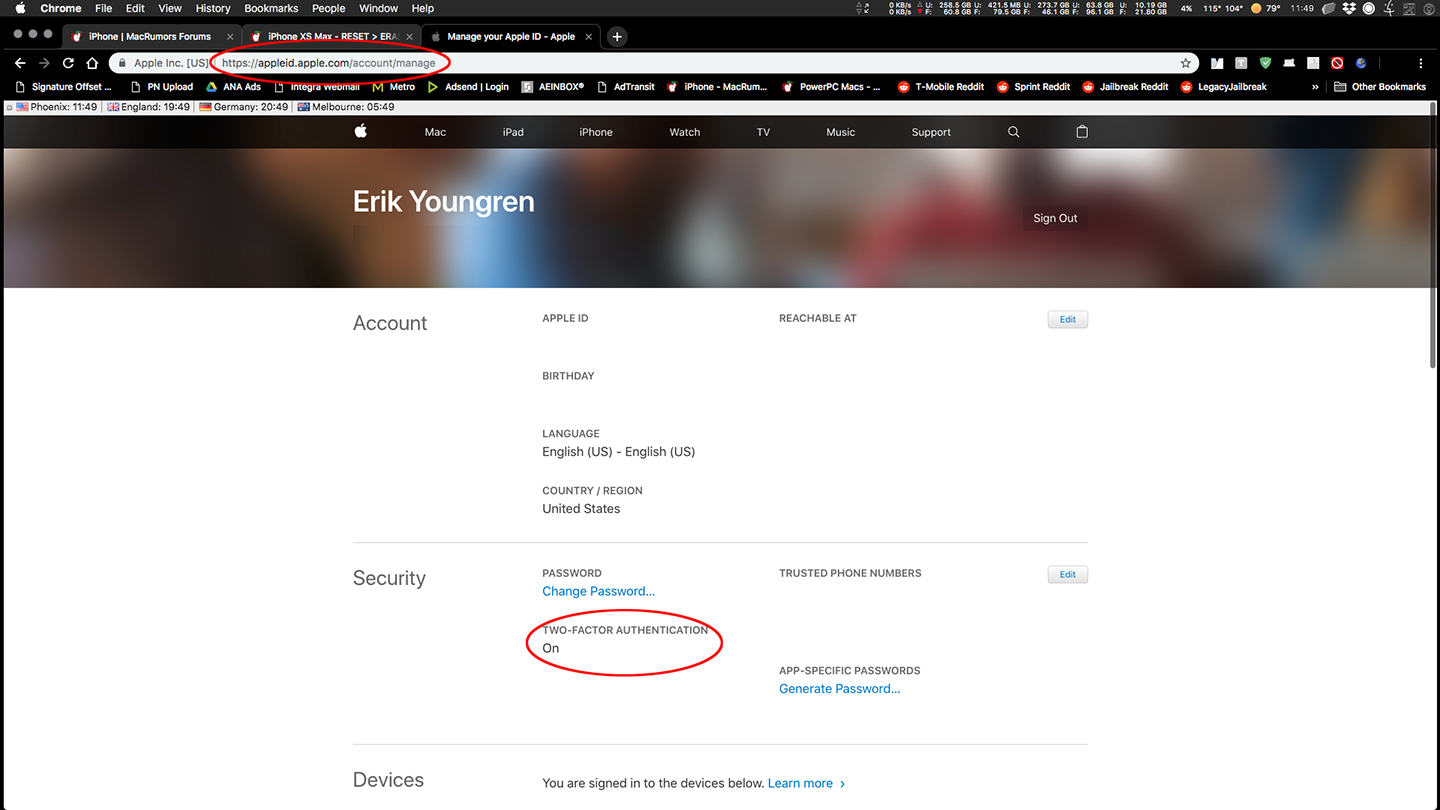Open the search magnifier on Apple navbar
The image size is (1440, 810).
[1013, 132]
